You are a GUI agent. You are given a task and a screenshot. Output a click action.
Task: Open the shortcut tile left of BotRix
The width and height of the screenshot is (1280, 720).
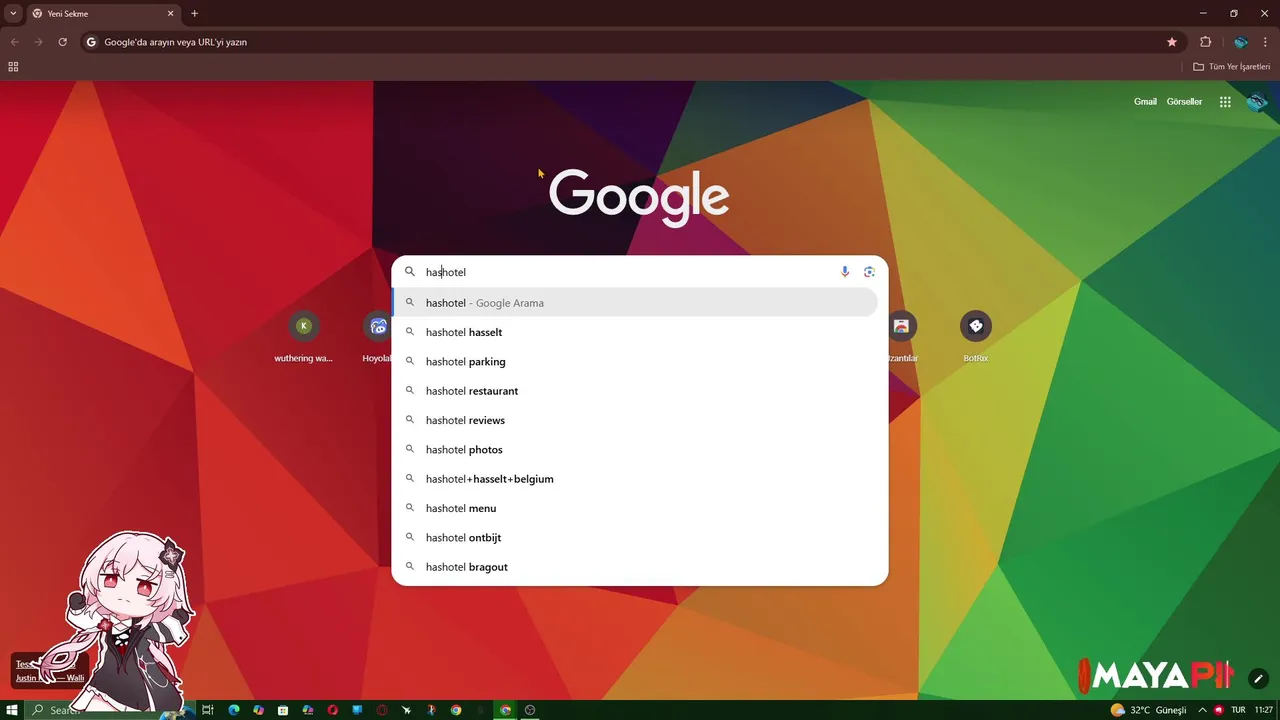pos(902,337)
